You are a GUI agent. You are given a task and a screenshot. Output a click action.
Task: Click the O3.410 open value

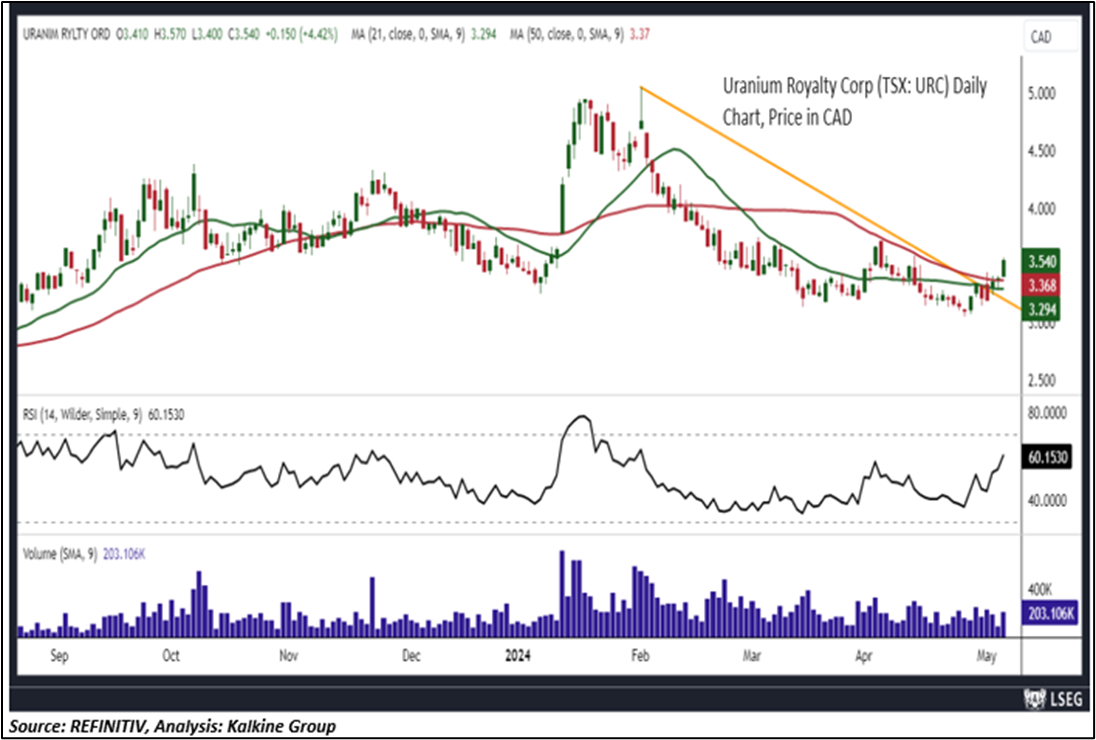pyautogui.click(x=132, y=34)
